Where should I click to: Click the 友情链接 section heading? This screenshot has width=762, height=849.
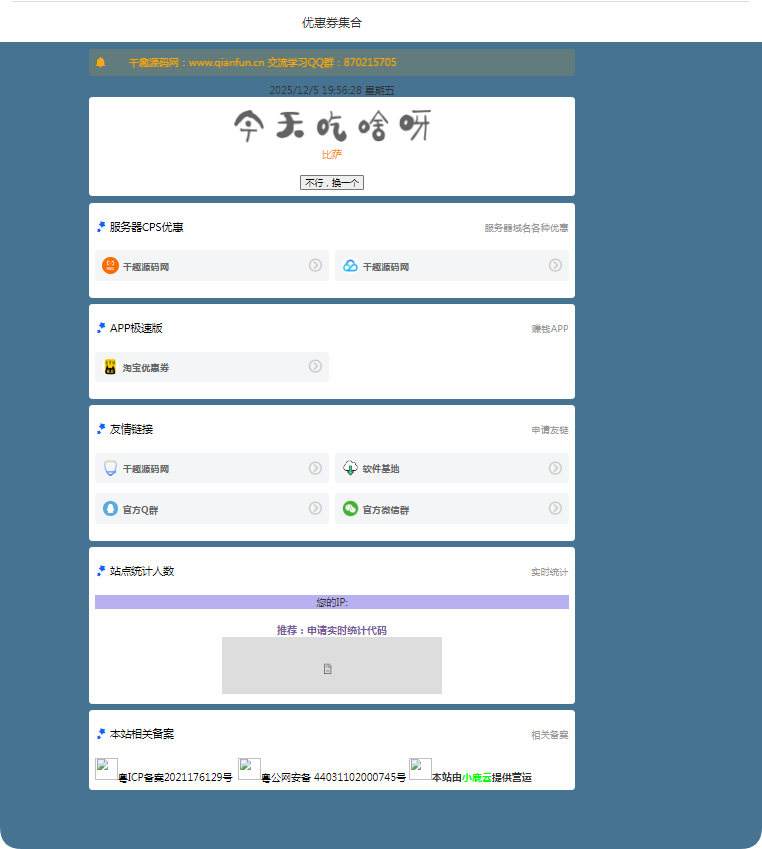point(131,429)
